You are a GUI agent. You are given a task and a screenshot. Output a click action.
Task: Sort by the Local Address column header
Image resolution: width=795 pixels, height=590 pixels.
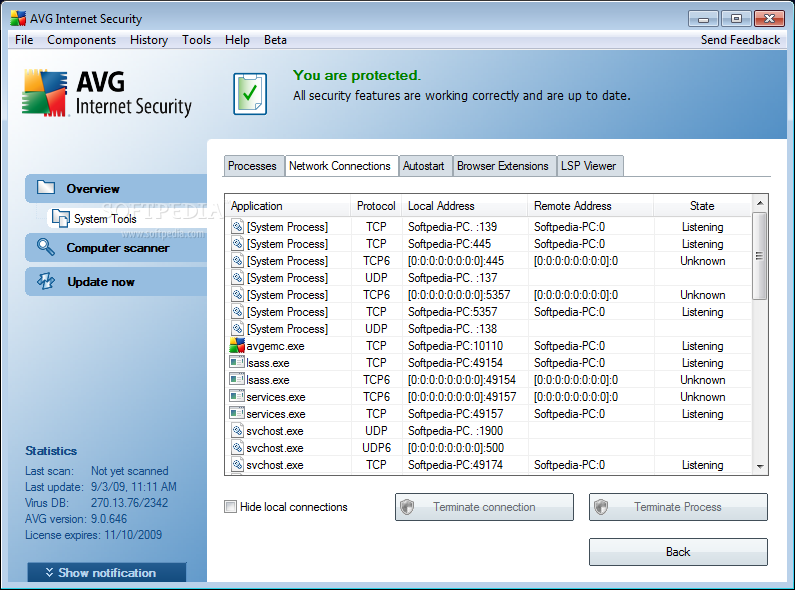[x=464, y=206]
